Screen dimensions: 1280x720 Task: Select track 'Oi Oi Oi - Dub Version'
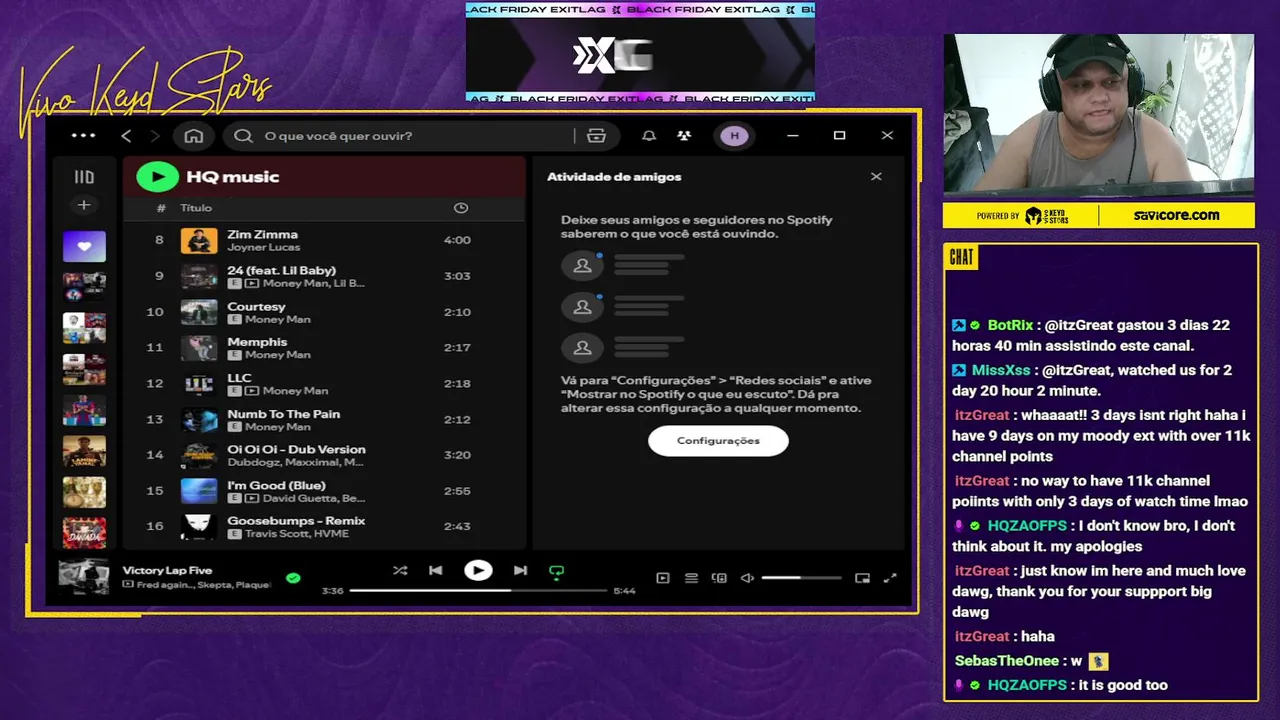click(296, 449)
